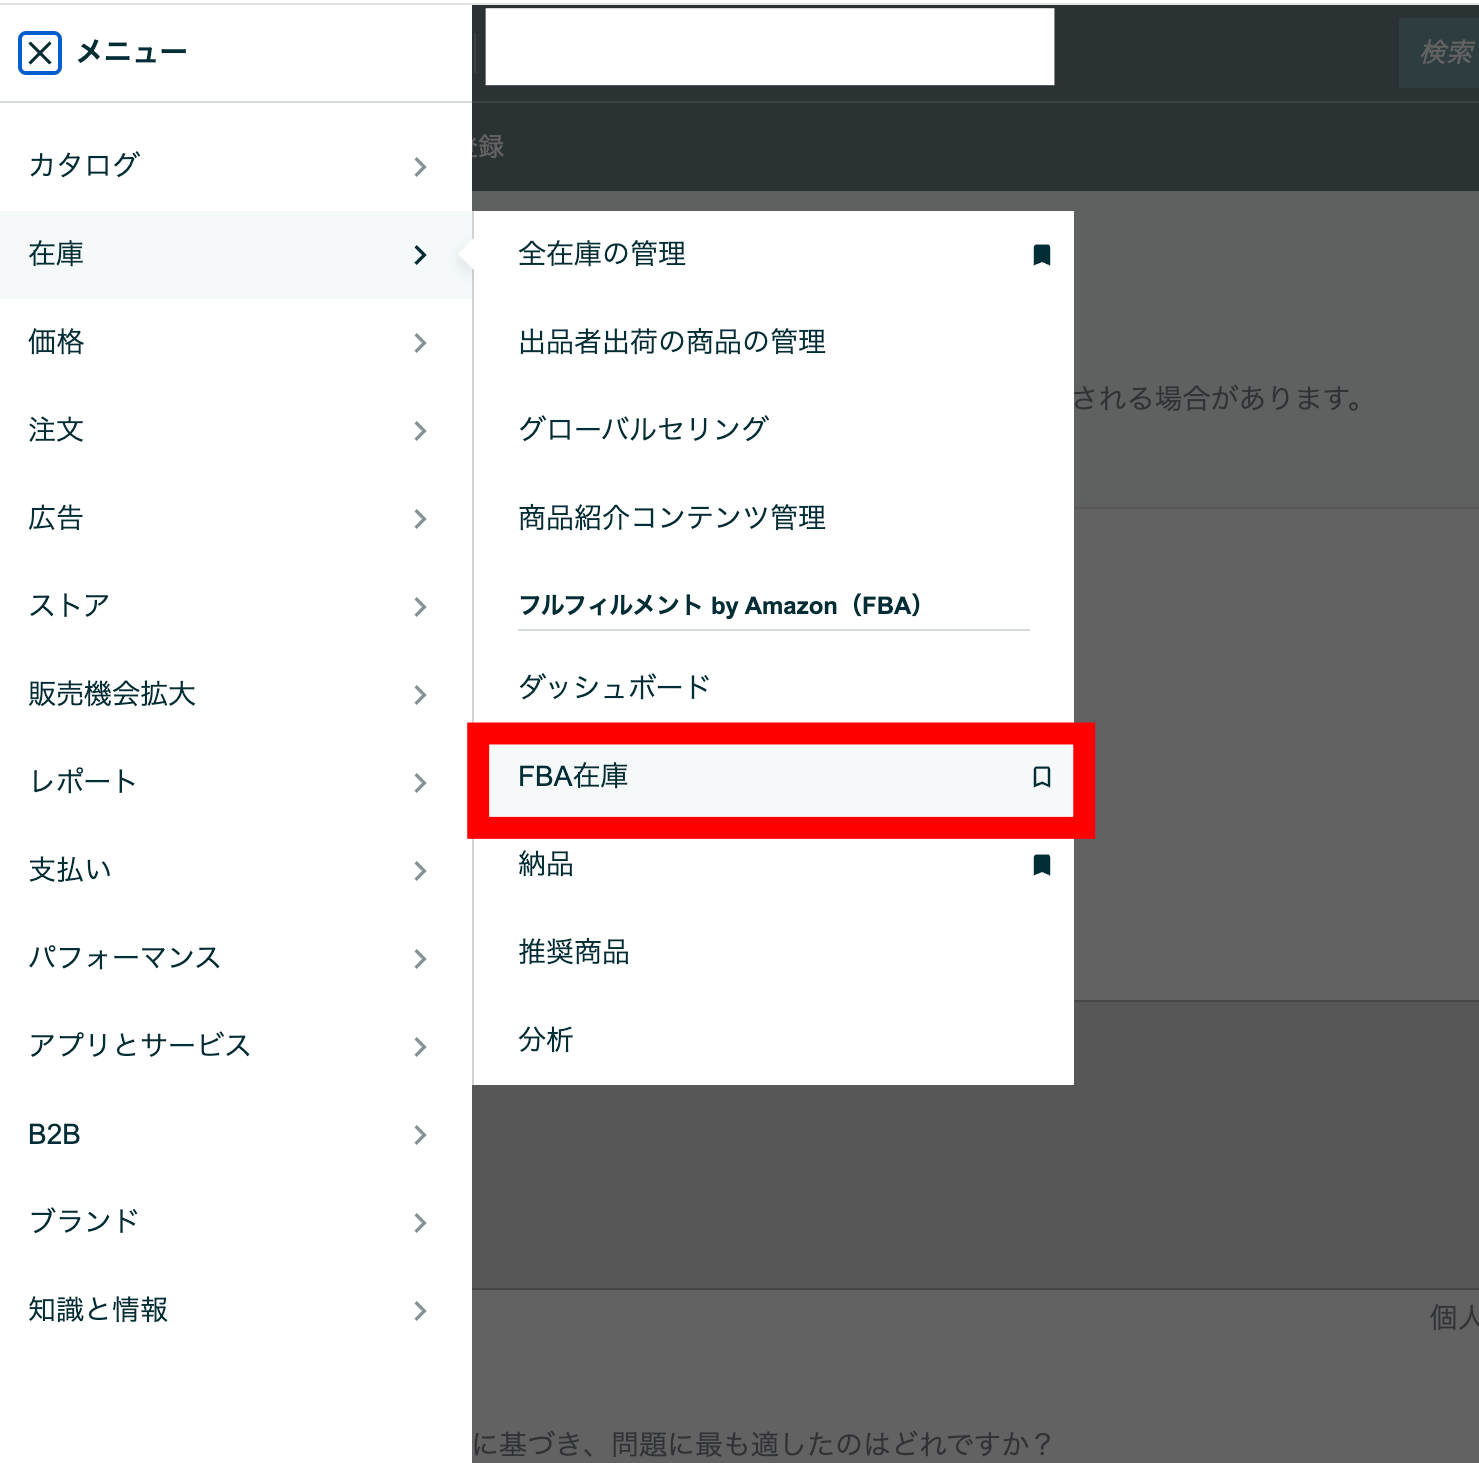Expand the レポート section chevron

pyautogui.click(x=420, y=783)
